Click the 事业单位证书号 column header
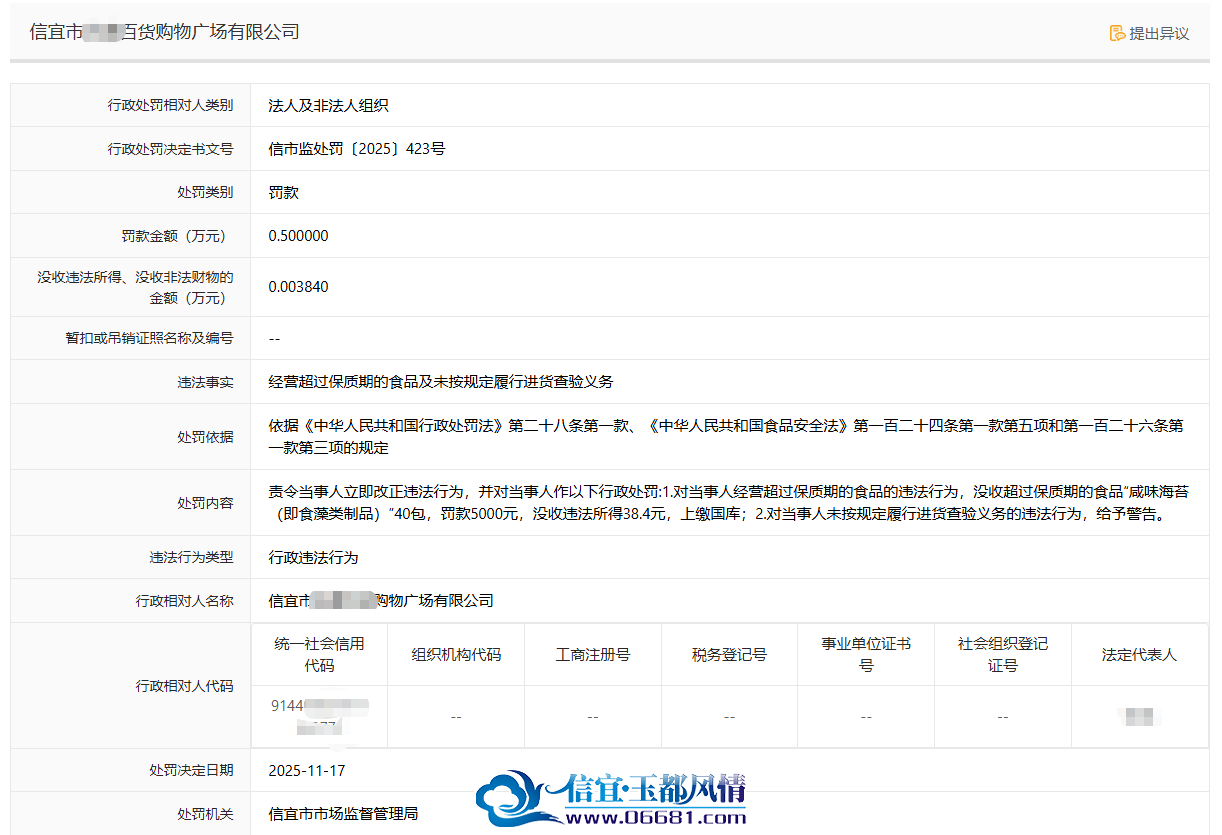1222x835 pixels. pos(866,655)
